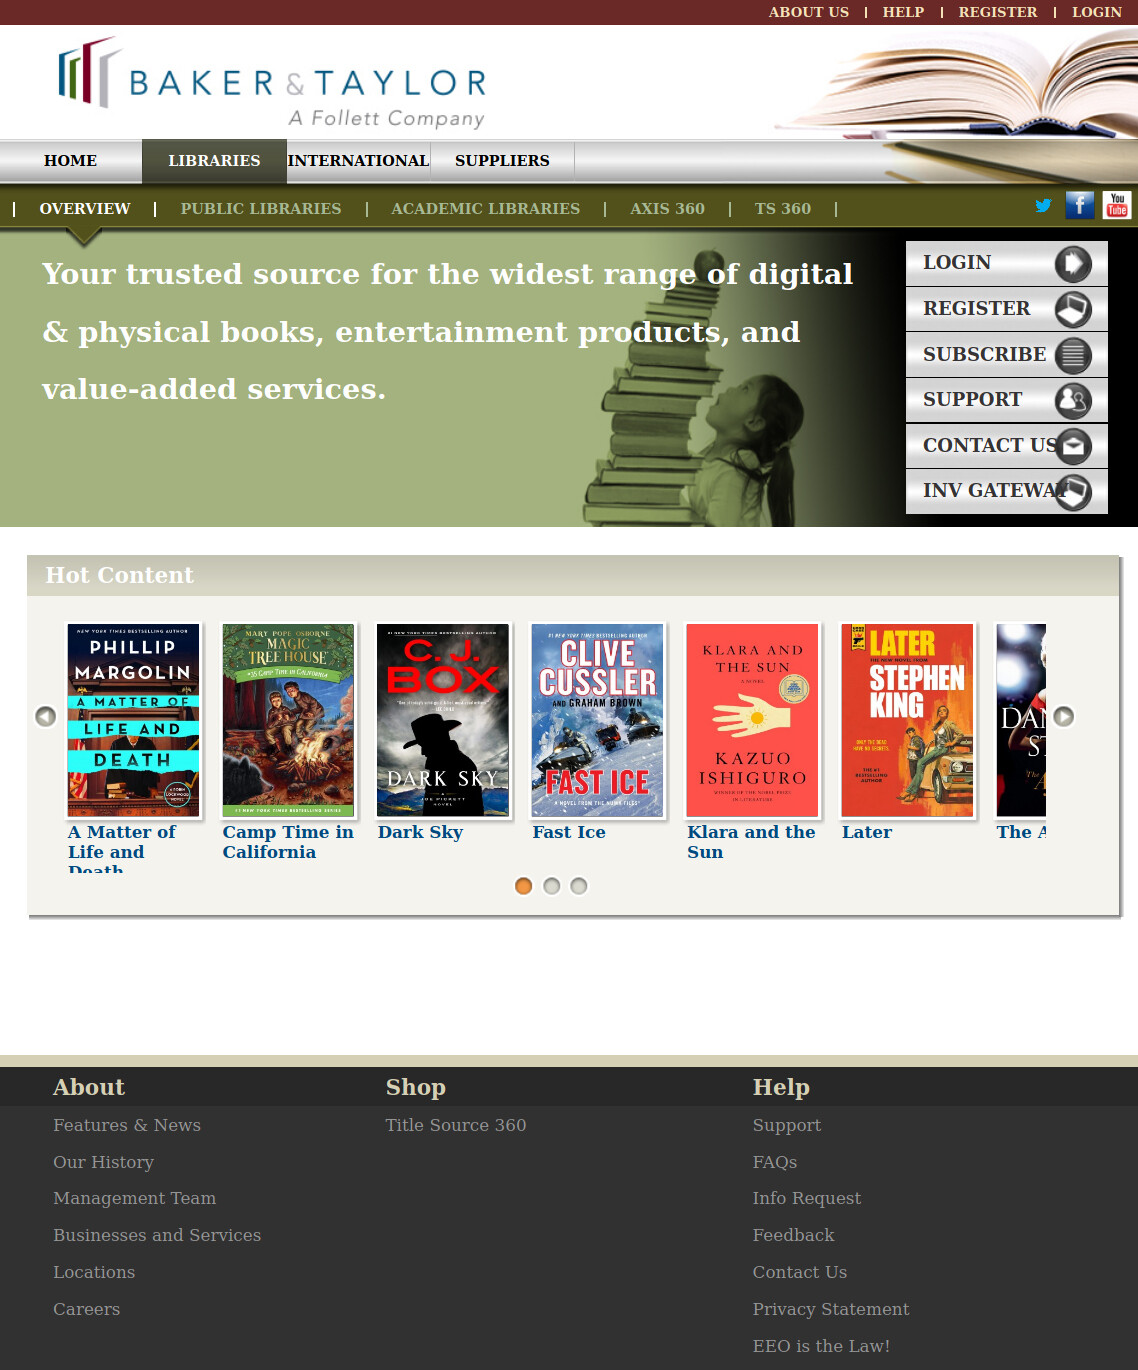Open Features & News footer link
Image resolution: width=1138 pixels, height=1370 pixels.
[x=127, y=1125]
